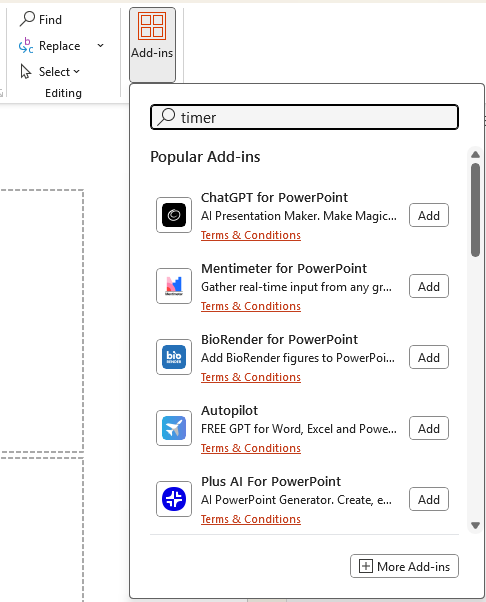The width and height of the screenshot is (486, 602).
Task: Open the Add-ins ribbon button
Action: [x=152, y=45]
